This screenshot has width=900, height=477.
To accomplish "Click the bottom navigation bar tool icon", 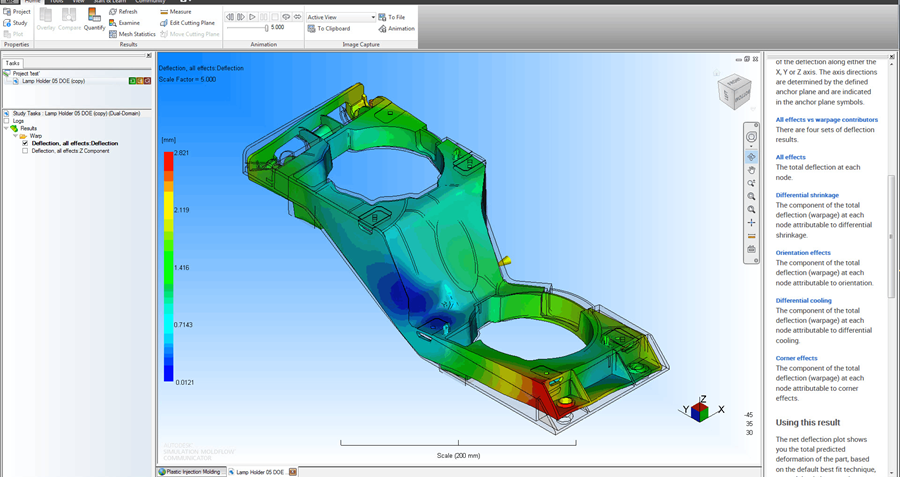I will click(751, 249).
